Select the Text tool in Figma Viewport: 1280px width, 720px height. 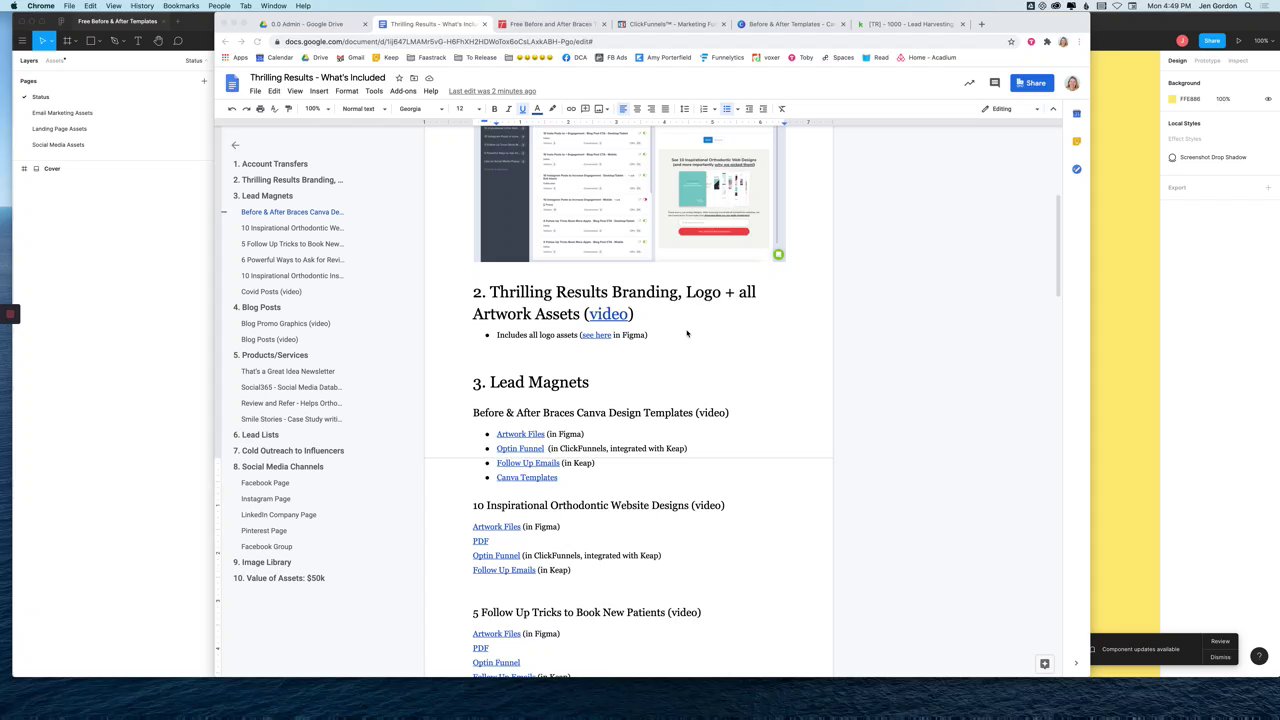coord(138,41)
